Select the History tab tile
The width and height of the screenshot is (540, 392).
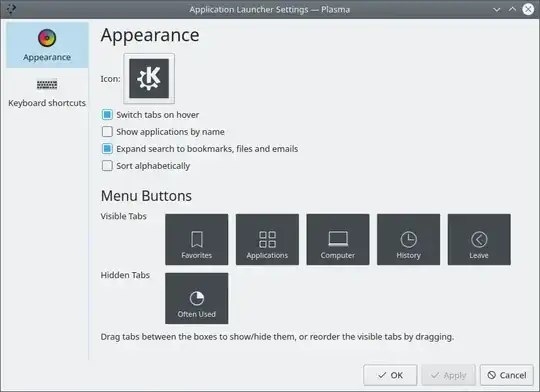tap(408, 239)
